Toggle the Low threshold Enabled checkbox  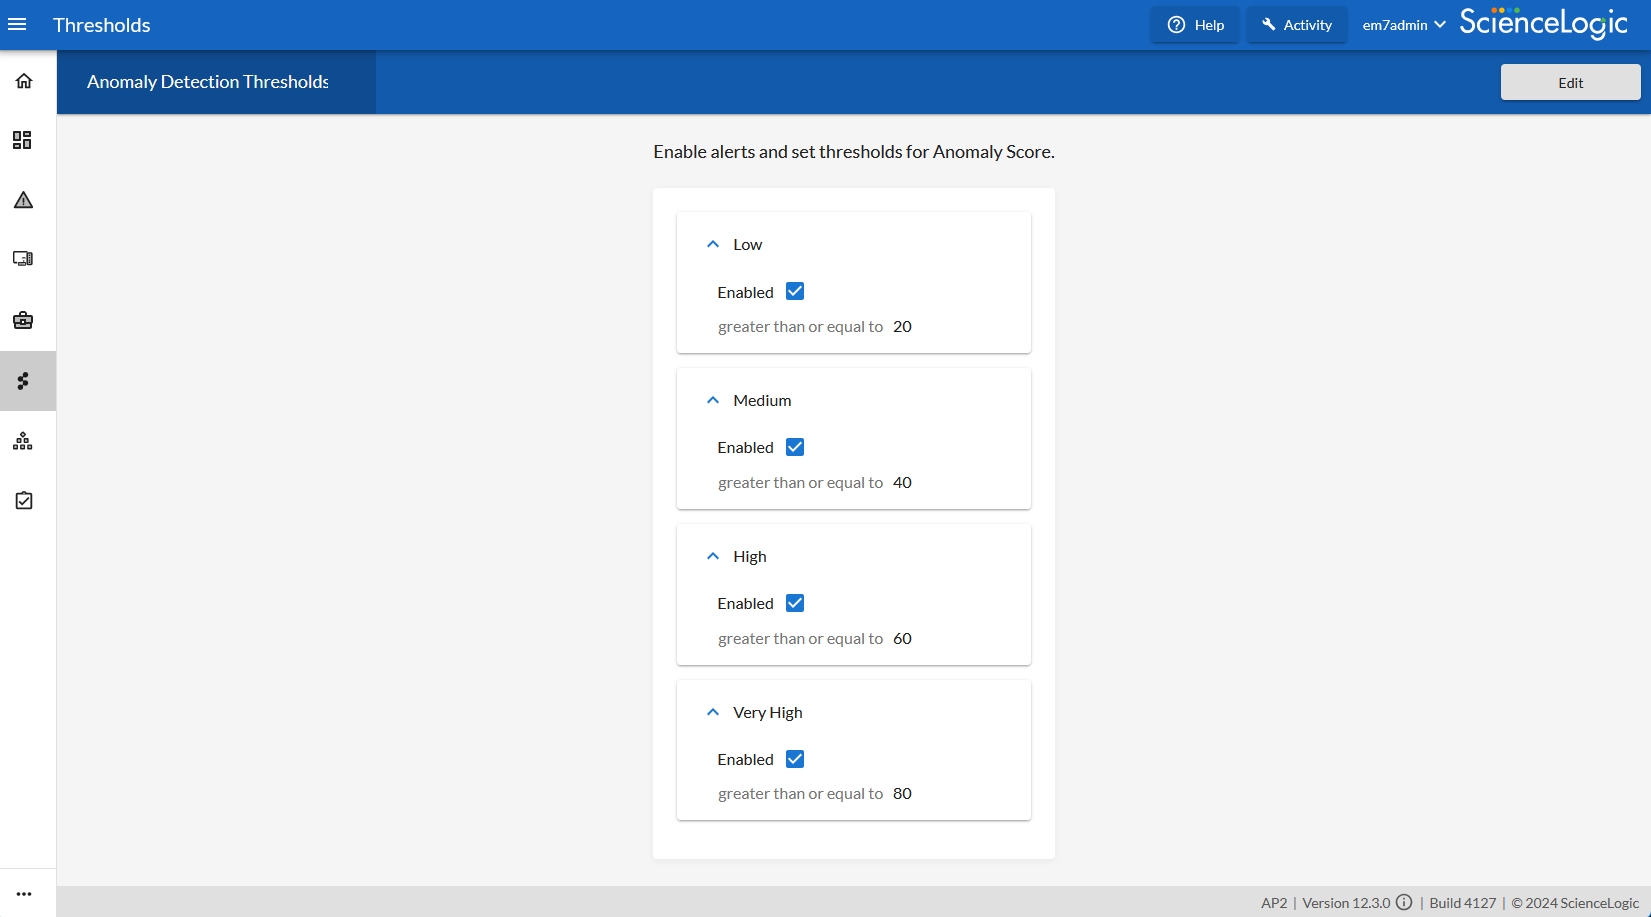(795, 291)
